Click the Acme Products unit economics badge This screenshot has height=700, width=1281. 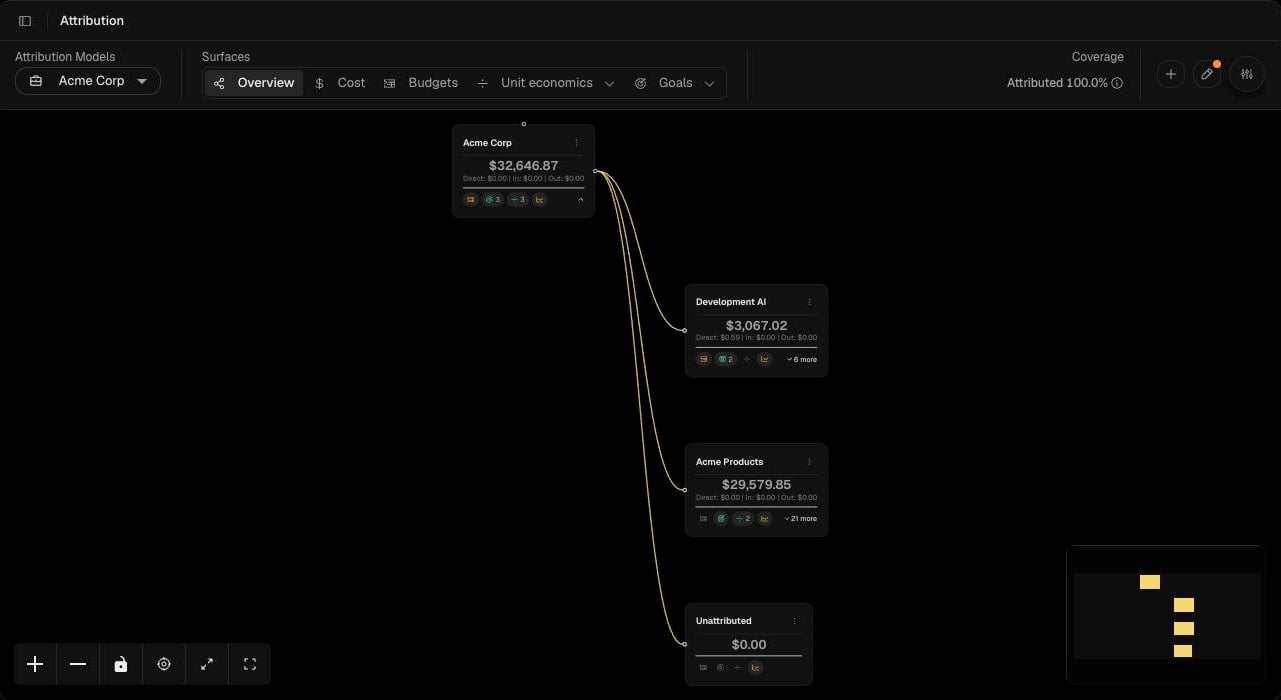click(x=743, y=519)
